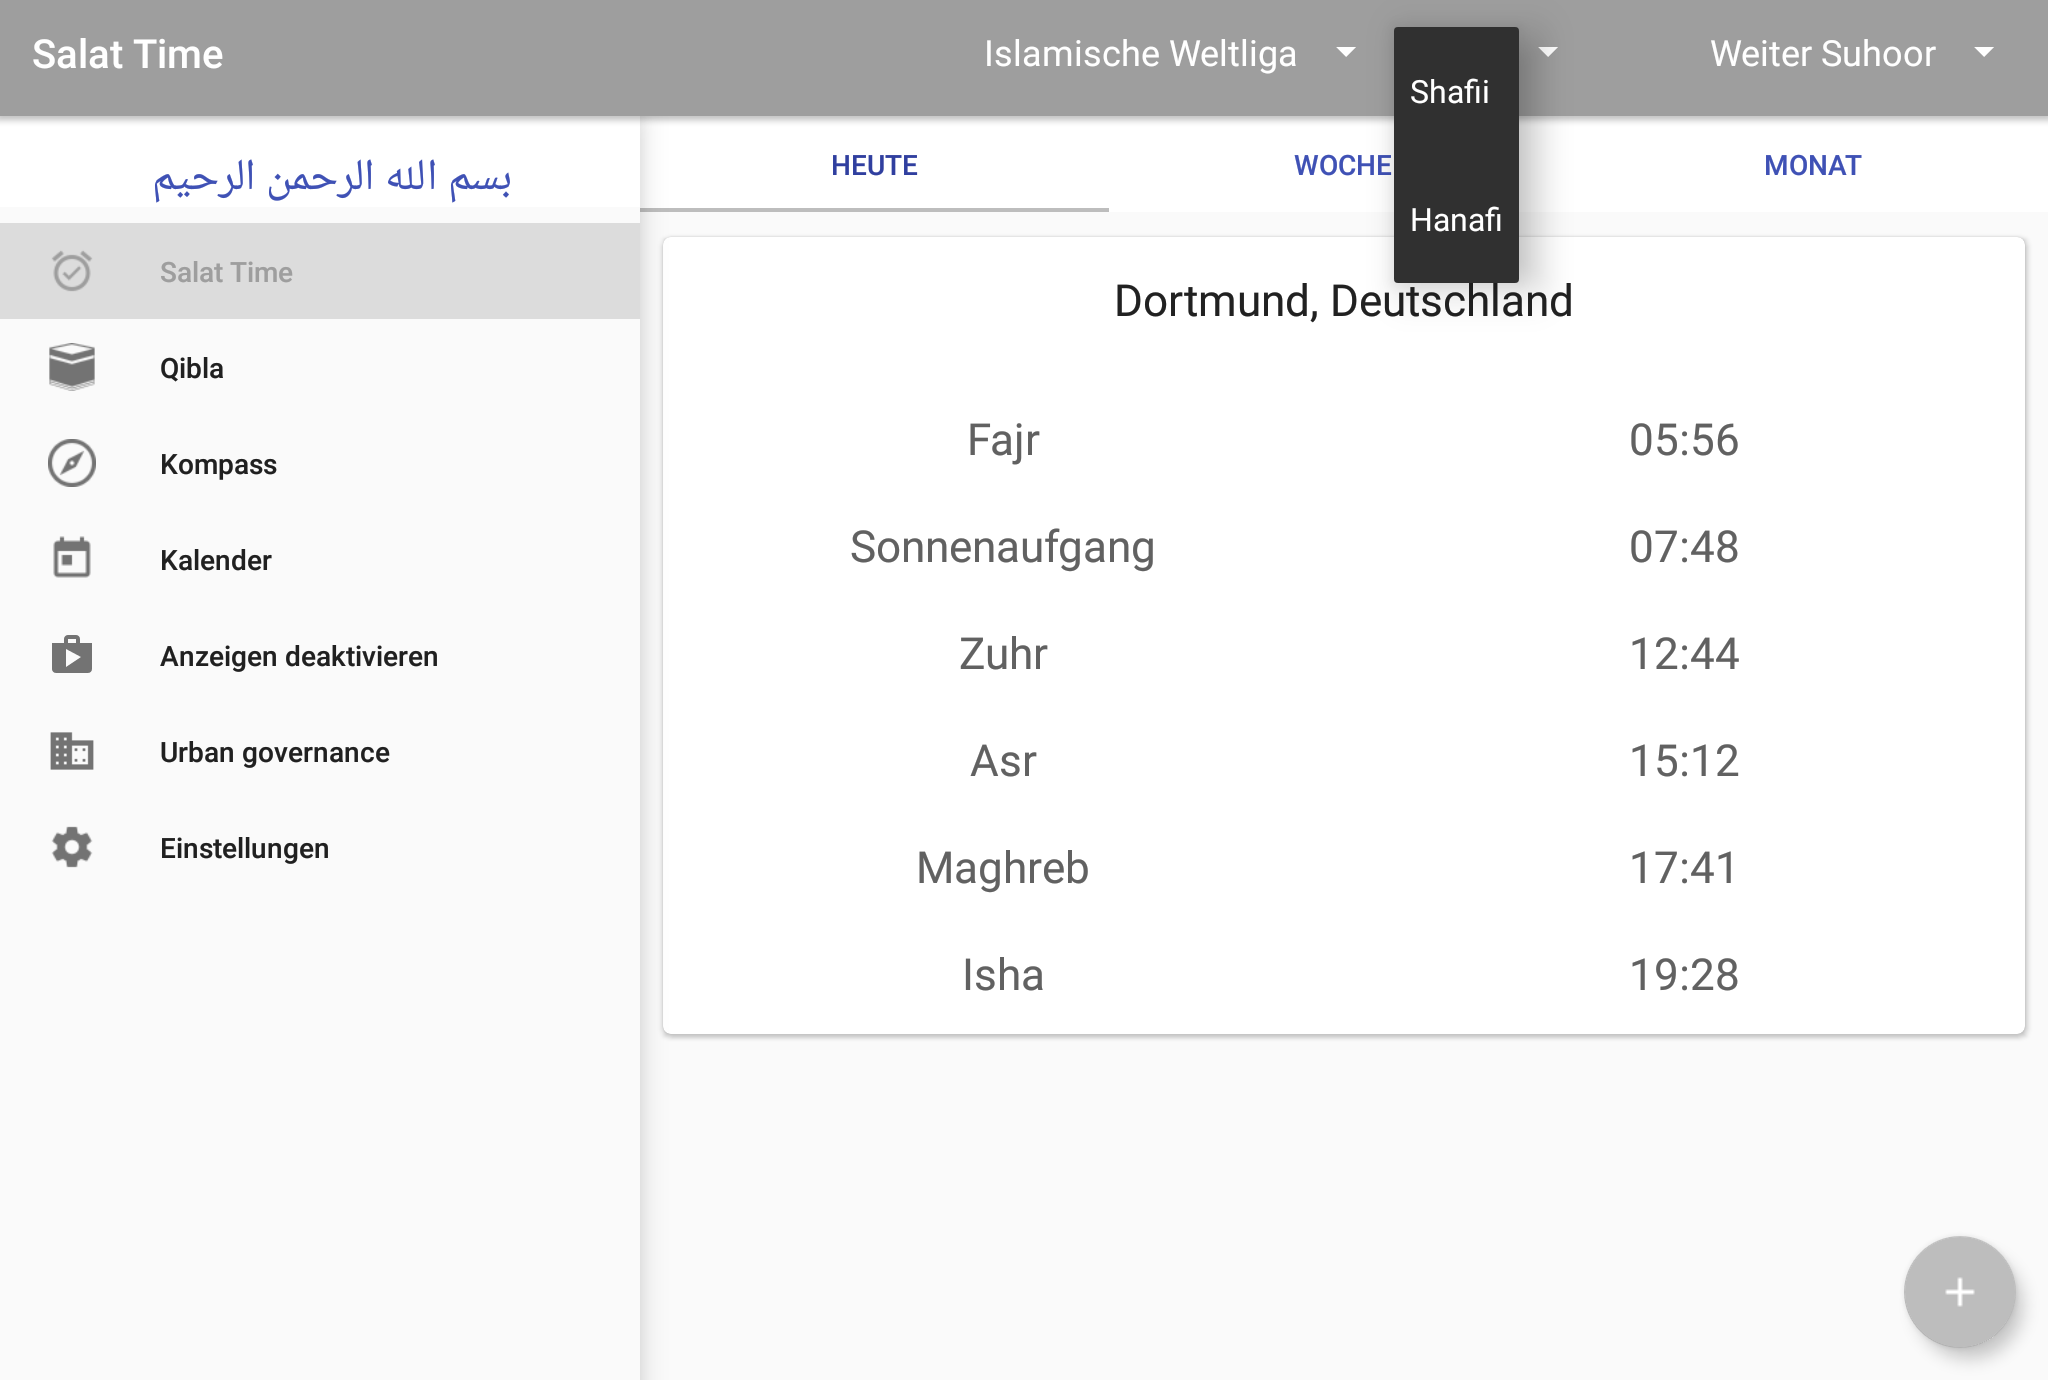Click the Einstellungen gear icon

click(72, 847)
